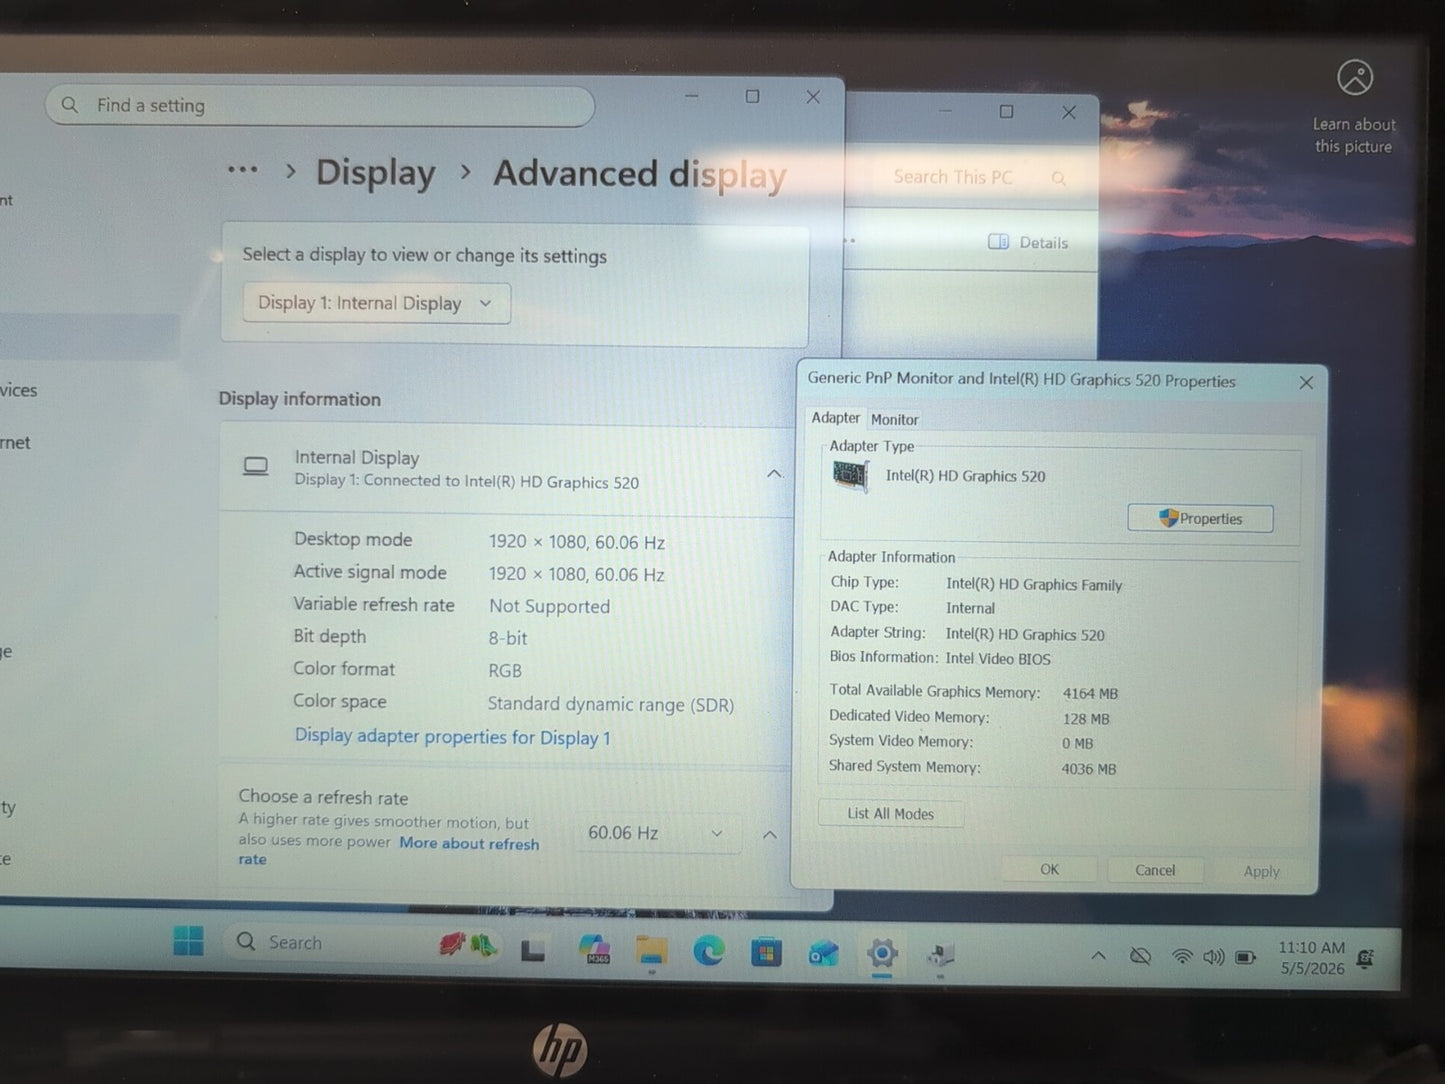The width and height of the screenshot is (1445, 1084).
Task: Open Task View from taskbar
Action: click(533, 950)
